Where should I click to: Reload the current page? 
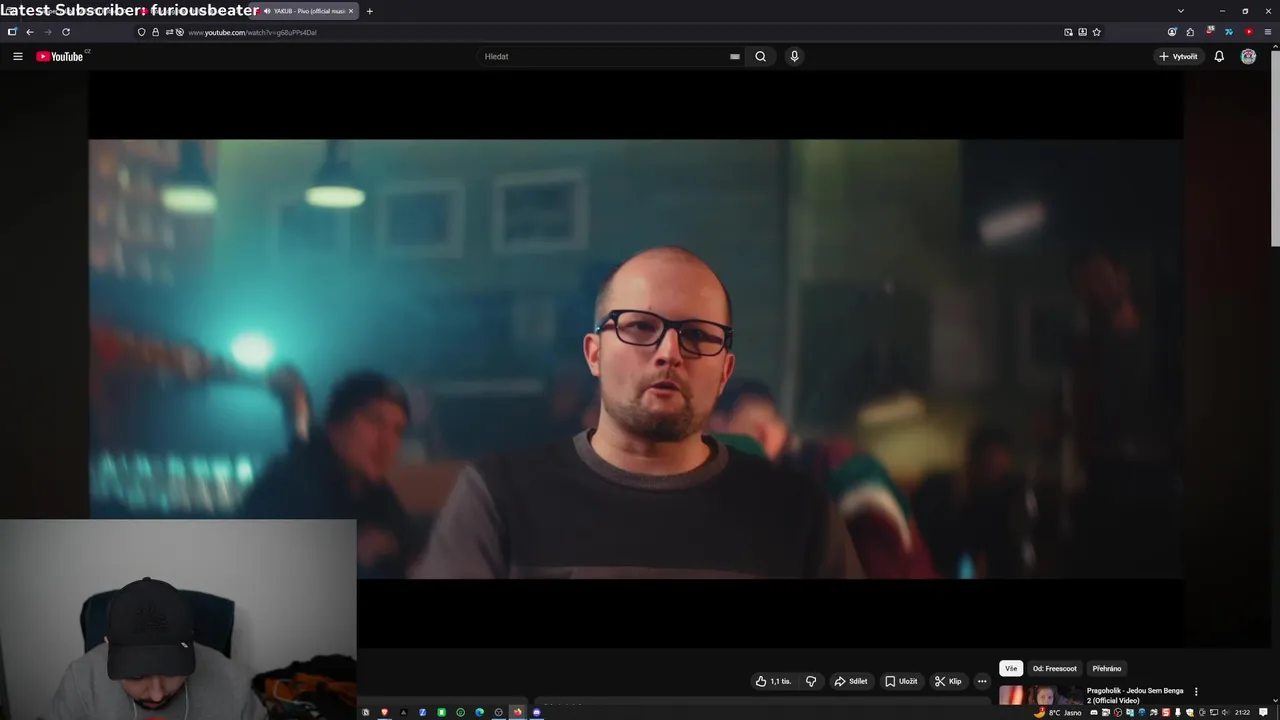[66, 32]
